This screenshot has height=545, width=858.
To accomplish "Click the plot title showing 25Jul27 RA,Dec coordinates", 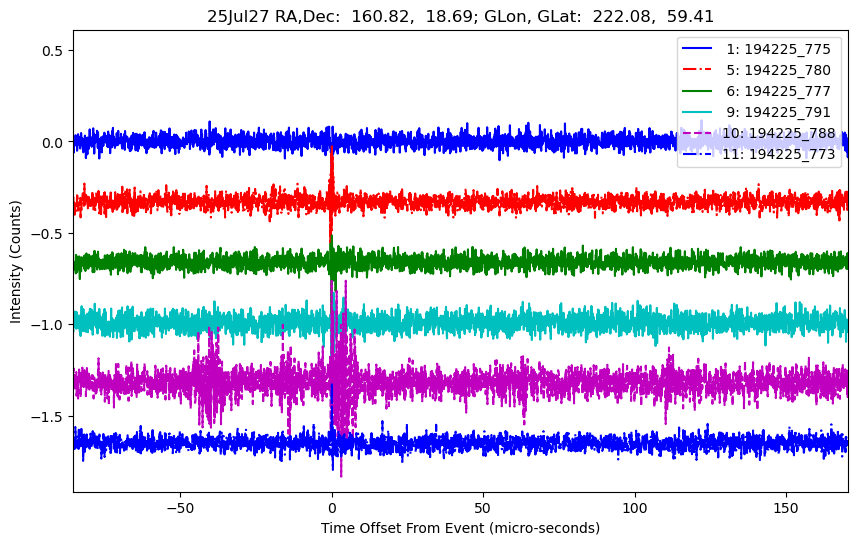I will click(460, 16).
